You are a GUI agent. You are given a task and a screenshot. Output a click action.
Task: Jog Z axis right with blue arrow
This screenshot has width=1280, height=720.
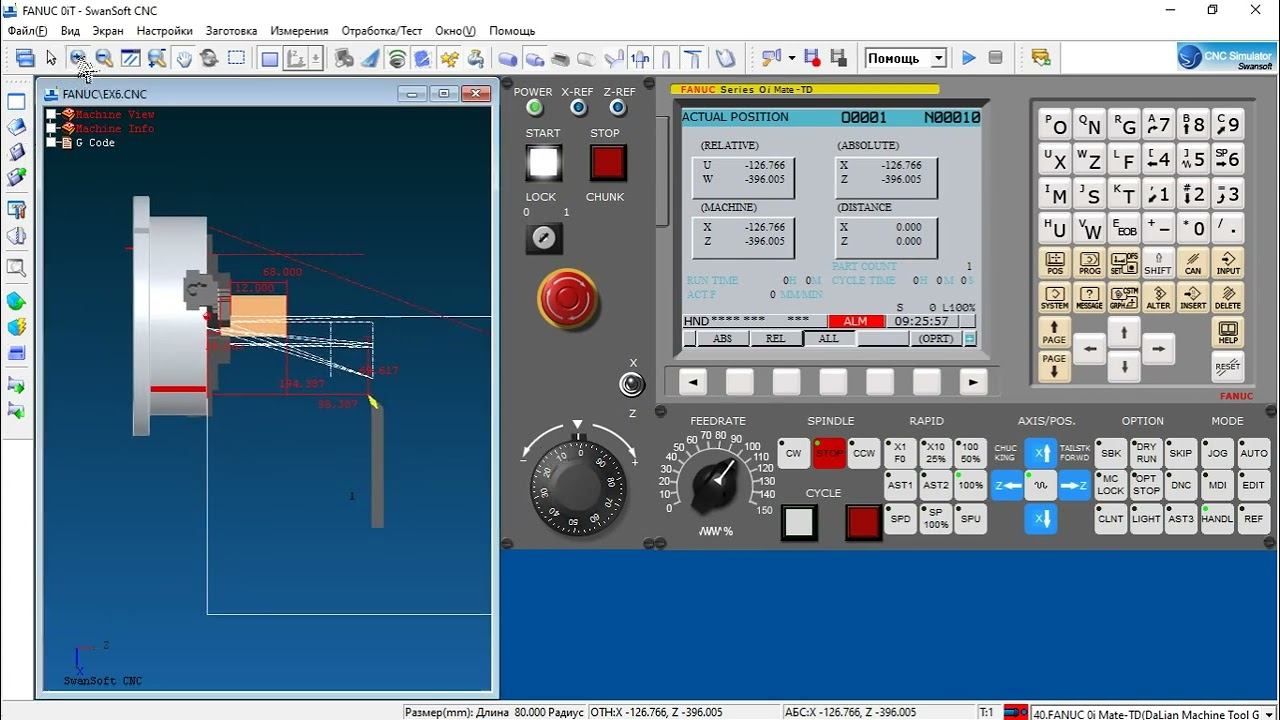[x=1074, y=486]
